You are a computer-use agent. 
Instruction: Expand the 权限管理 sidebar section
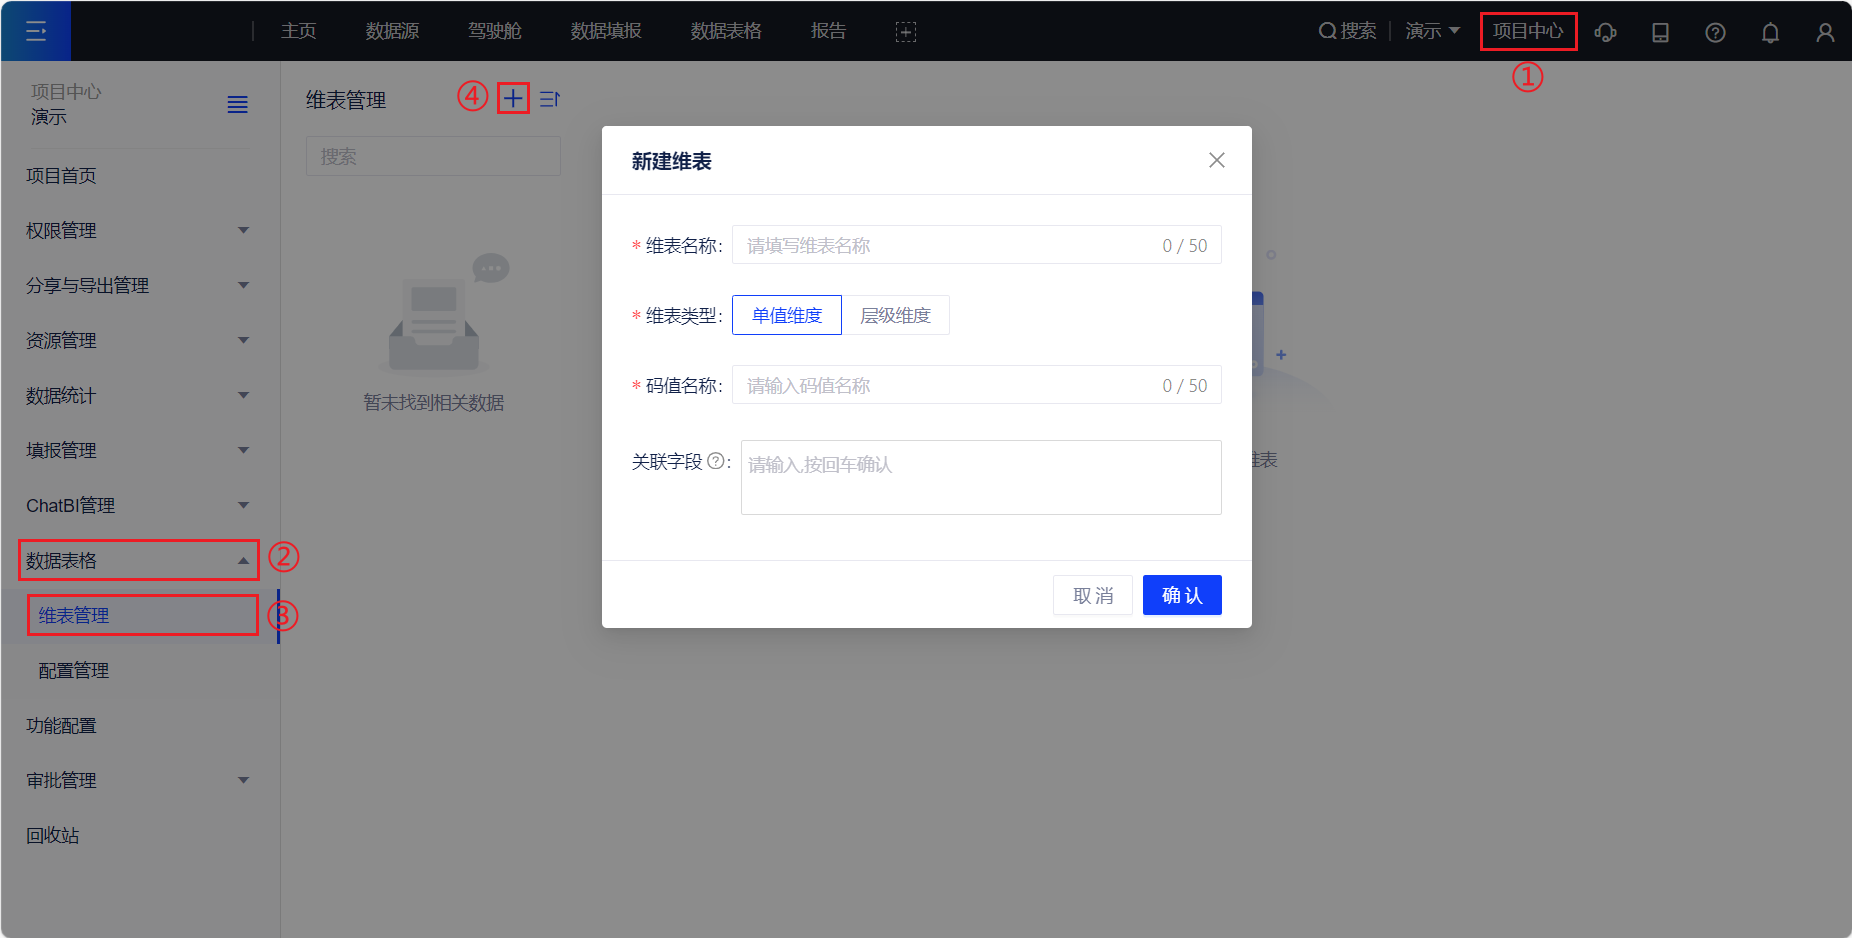[138, 230]
